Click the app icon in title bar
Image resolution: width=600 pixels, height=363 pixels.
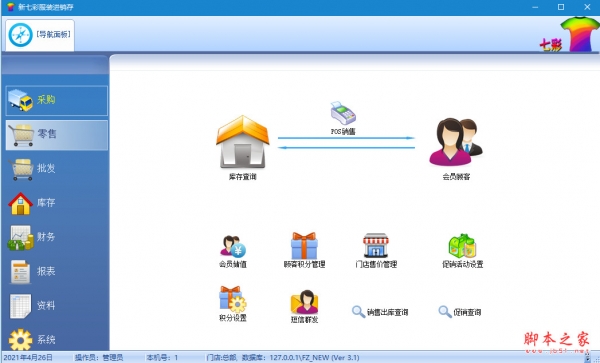click(10, 7)
